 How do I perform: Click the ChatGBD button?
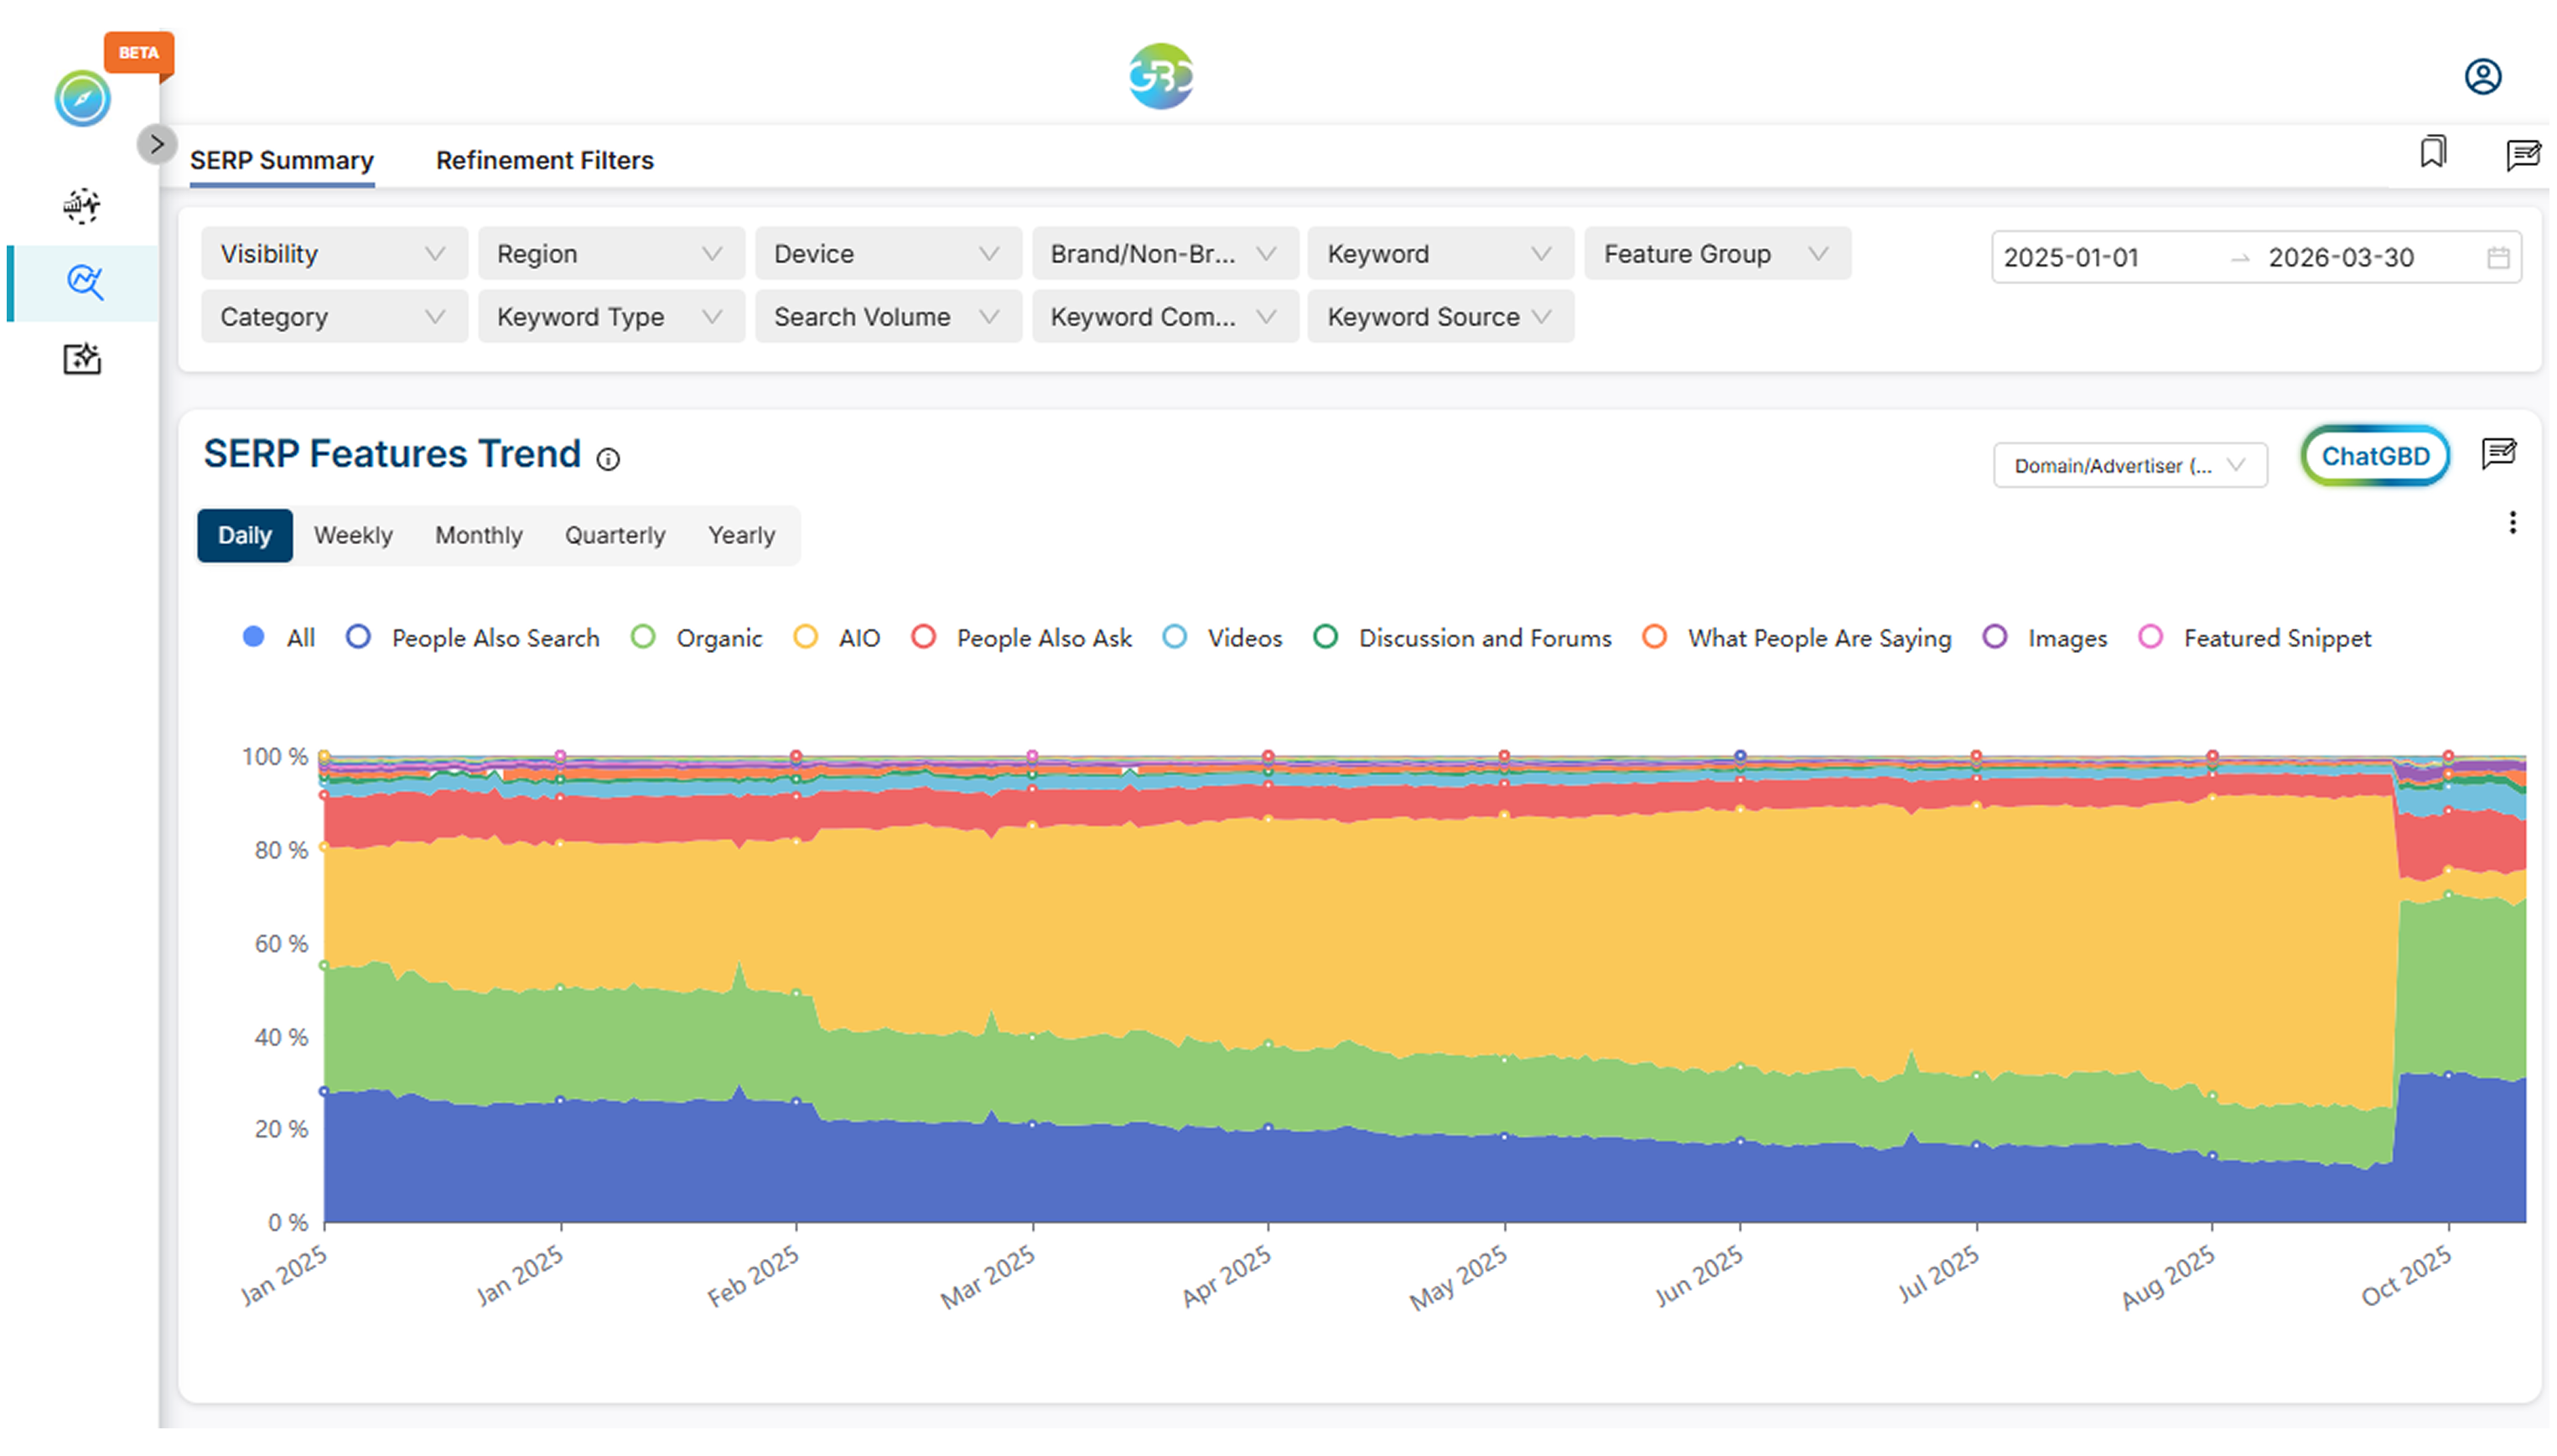tap(2374, 457)
